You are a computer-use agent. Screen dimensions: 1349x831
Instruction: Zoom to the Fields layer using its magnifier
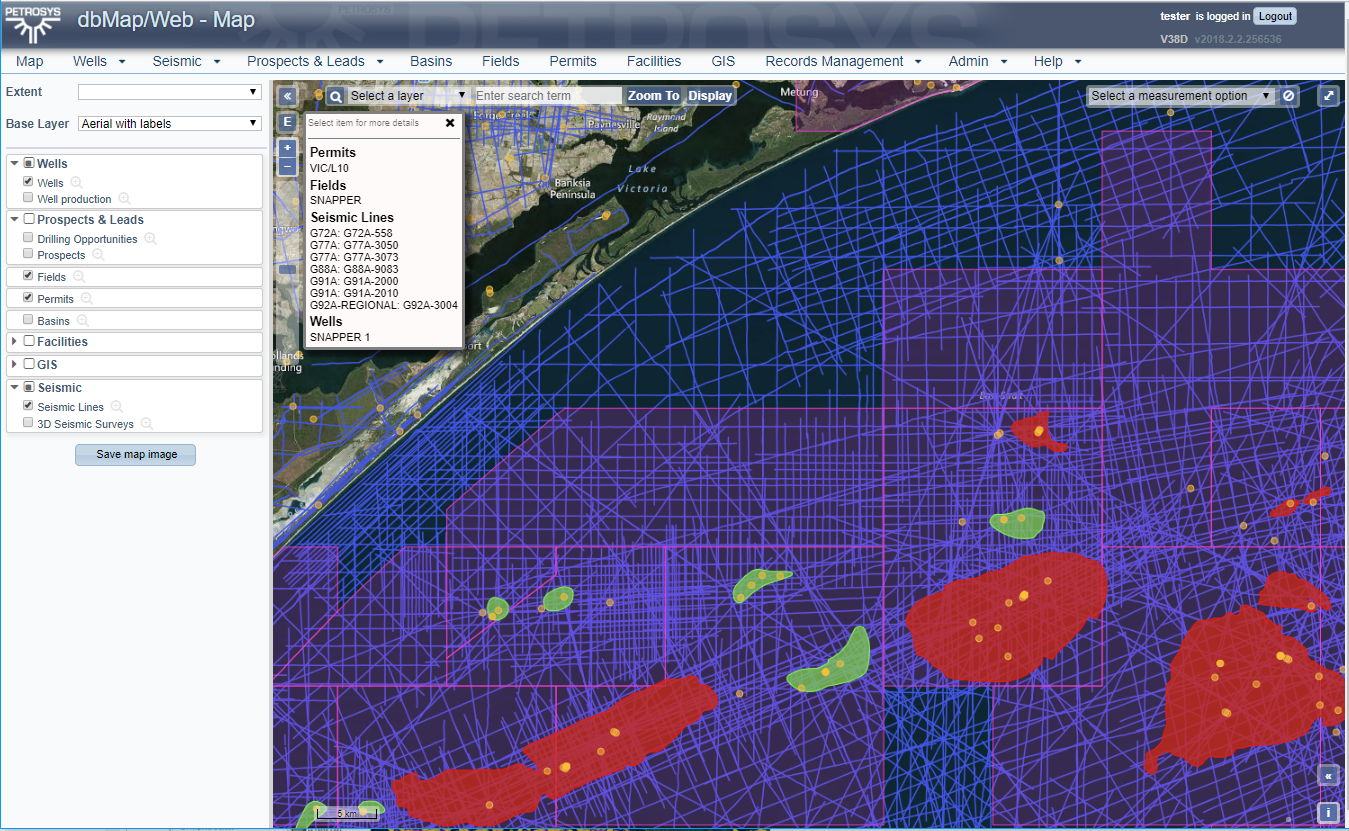tap(79, 277)
